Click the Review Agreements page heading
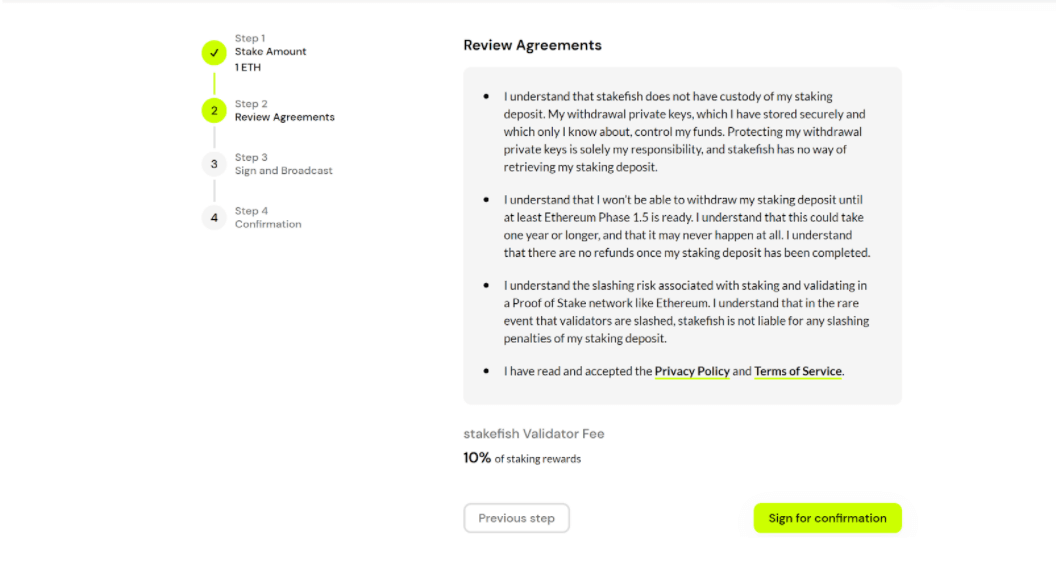The image size is (1058, 569). pos(532,45)
